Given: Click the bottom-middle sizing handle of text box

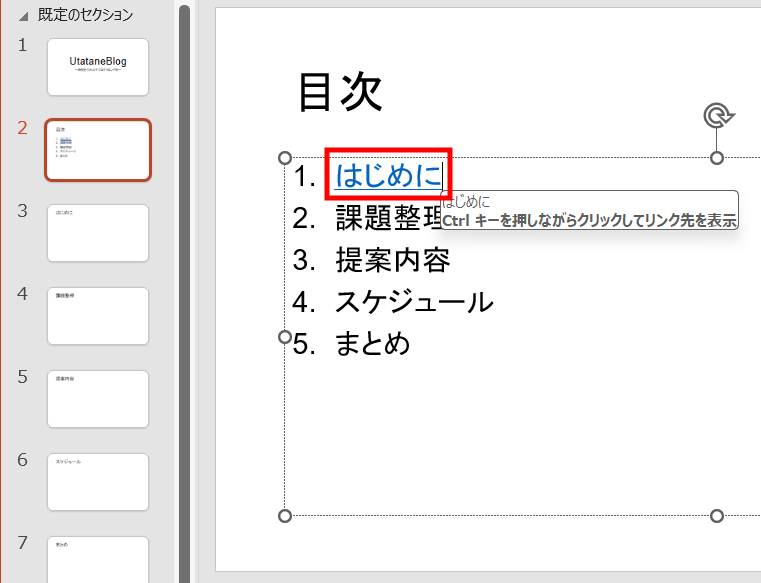Looking at the screenshot, I should point(717,516).
